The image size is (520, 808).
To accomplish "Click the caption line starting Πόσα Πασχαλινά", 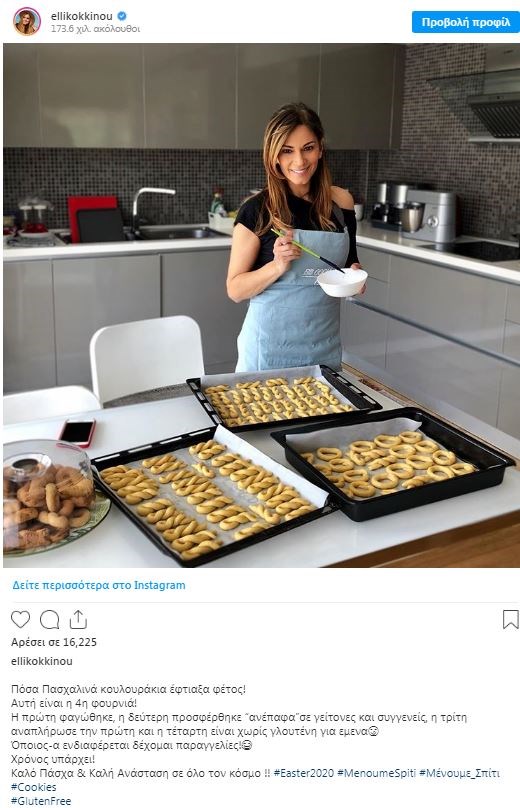I will (x=128, y=689).
